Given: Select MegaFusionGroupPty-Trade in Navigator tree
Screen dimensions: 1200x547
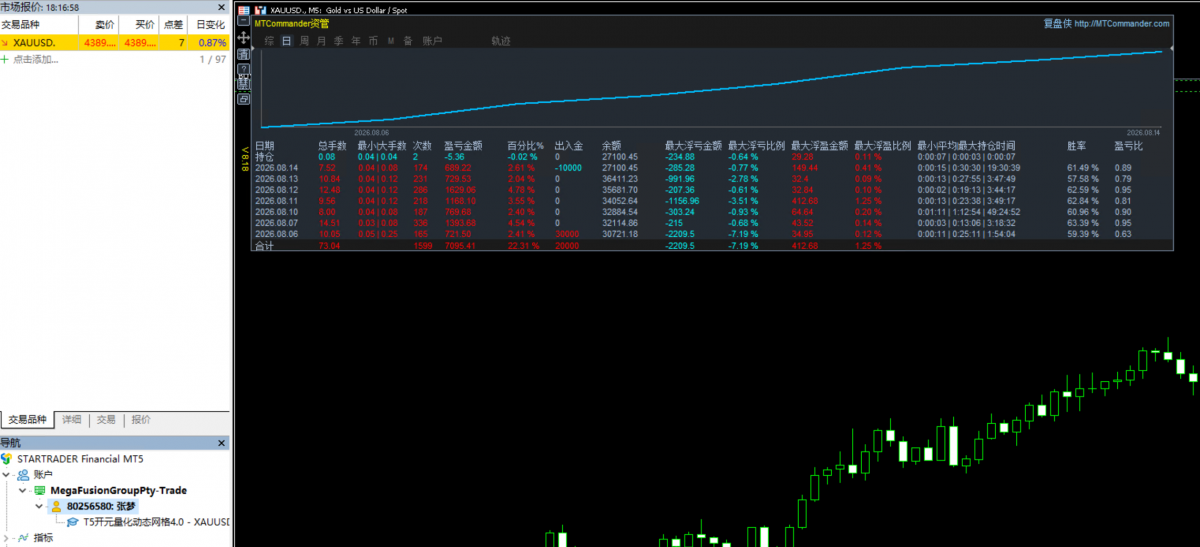Looking at the screenshot, I should click(118, 490).
